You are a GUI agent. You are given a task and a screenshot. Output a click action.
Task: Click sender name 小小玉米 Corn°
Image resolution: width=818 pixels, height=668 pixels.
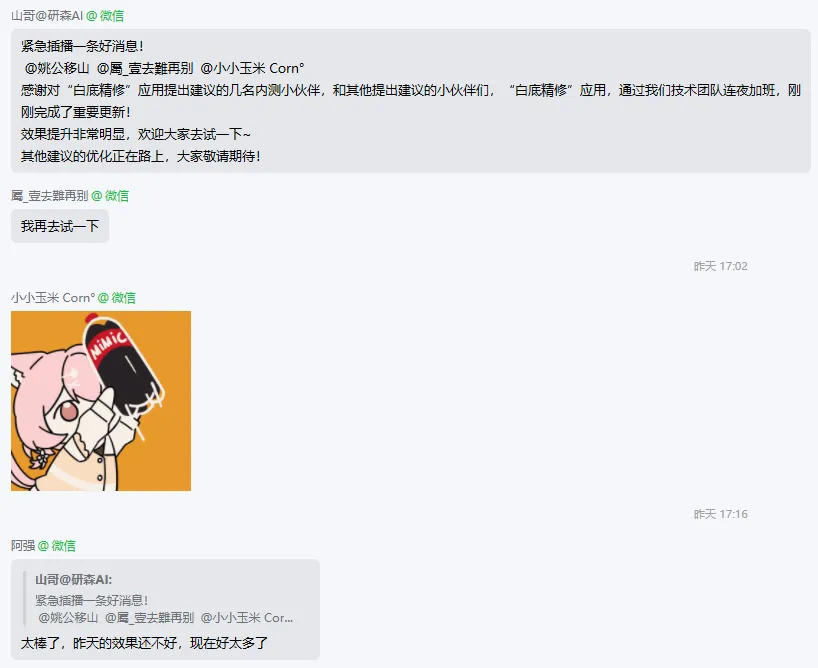coord(53,297)
